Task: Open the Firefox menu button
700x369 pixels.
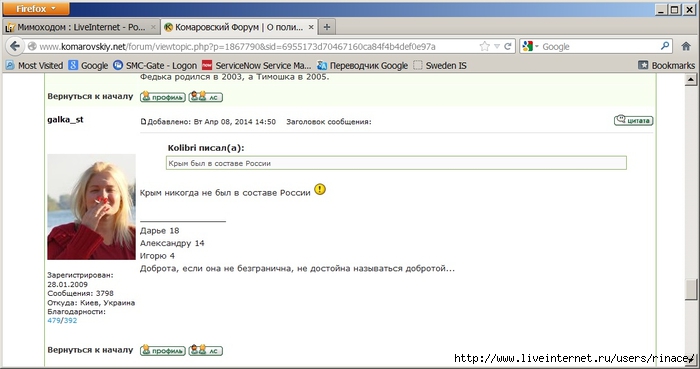Action: click(36, 8)
